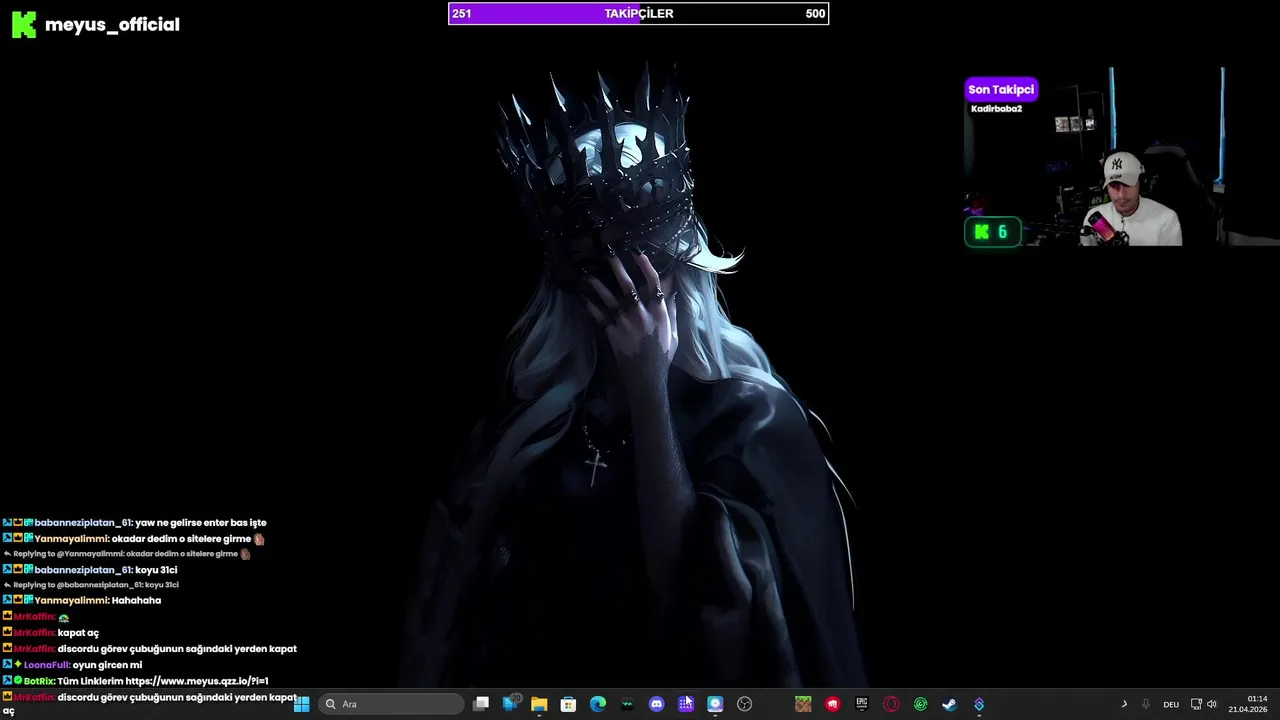Open the meyus.qzz.io link in chat
The height and width of the screenshot is (720, 1280).
[197, 681]
